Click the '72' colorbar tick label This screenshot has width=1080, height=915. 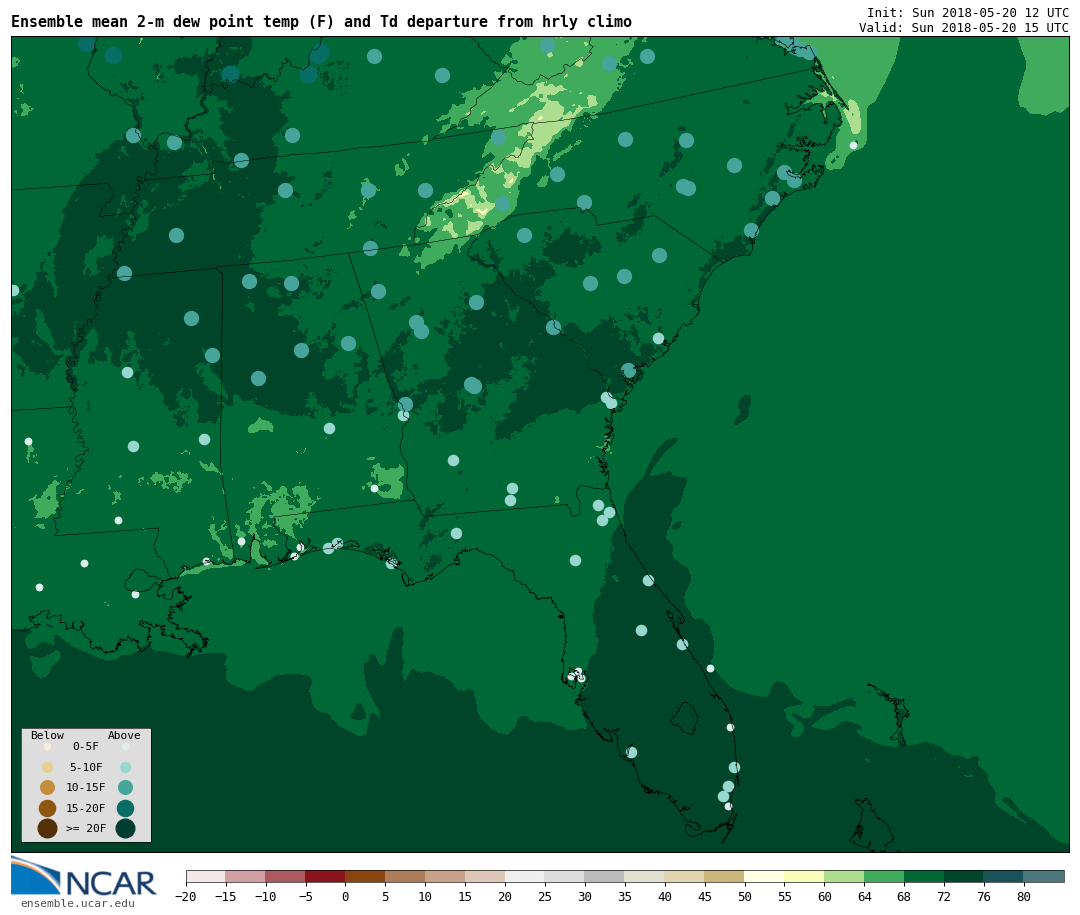tap(944, 896)
